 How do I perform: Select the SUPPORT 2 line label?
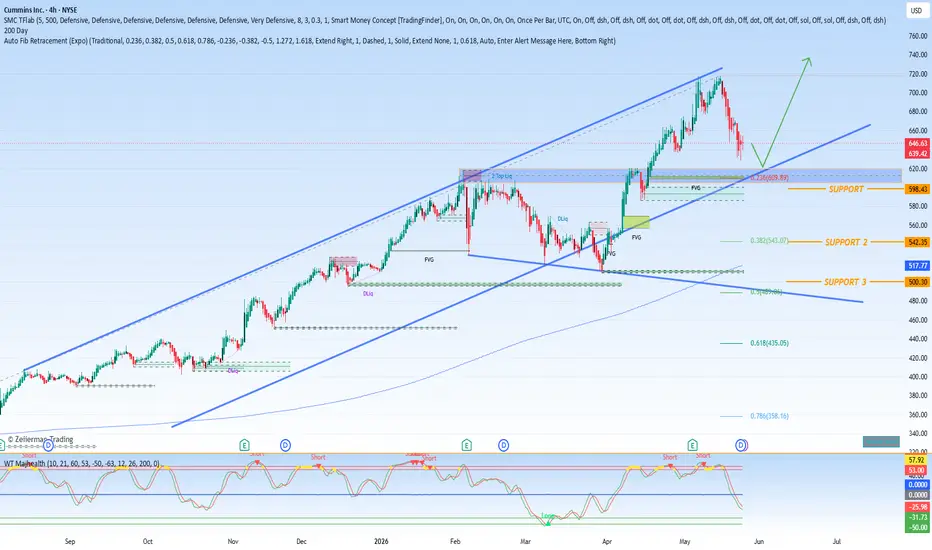[x=846, y=242]
